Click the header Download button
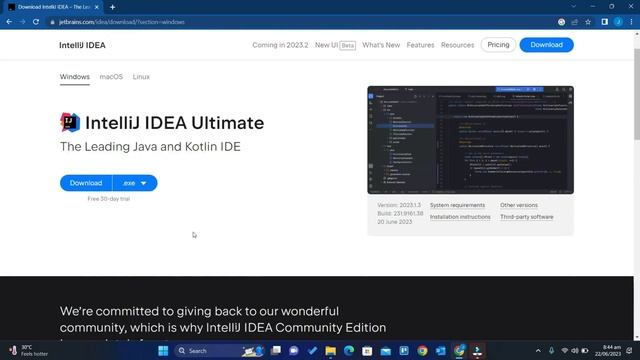 click(546, 44)
